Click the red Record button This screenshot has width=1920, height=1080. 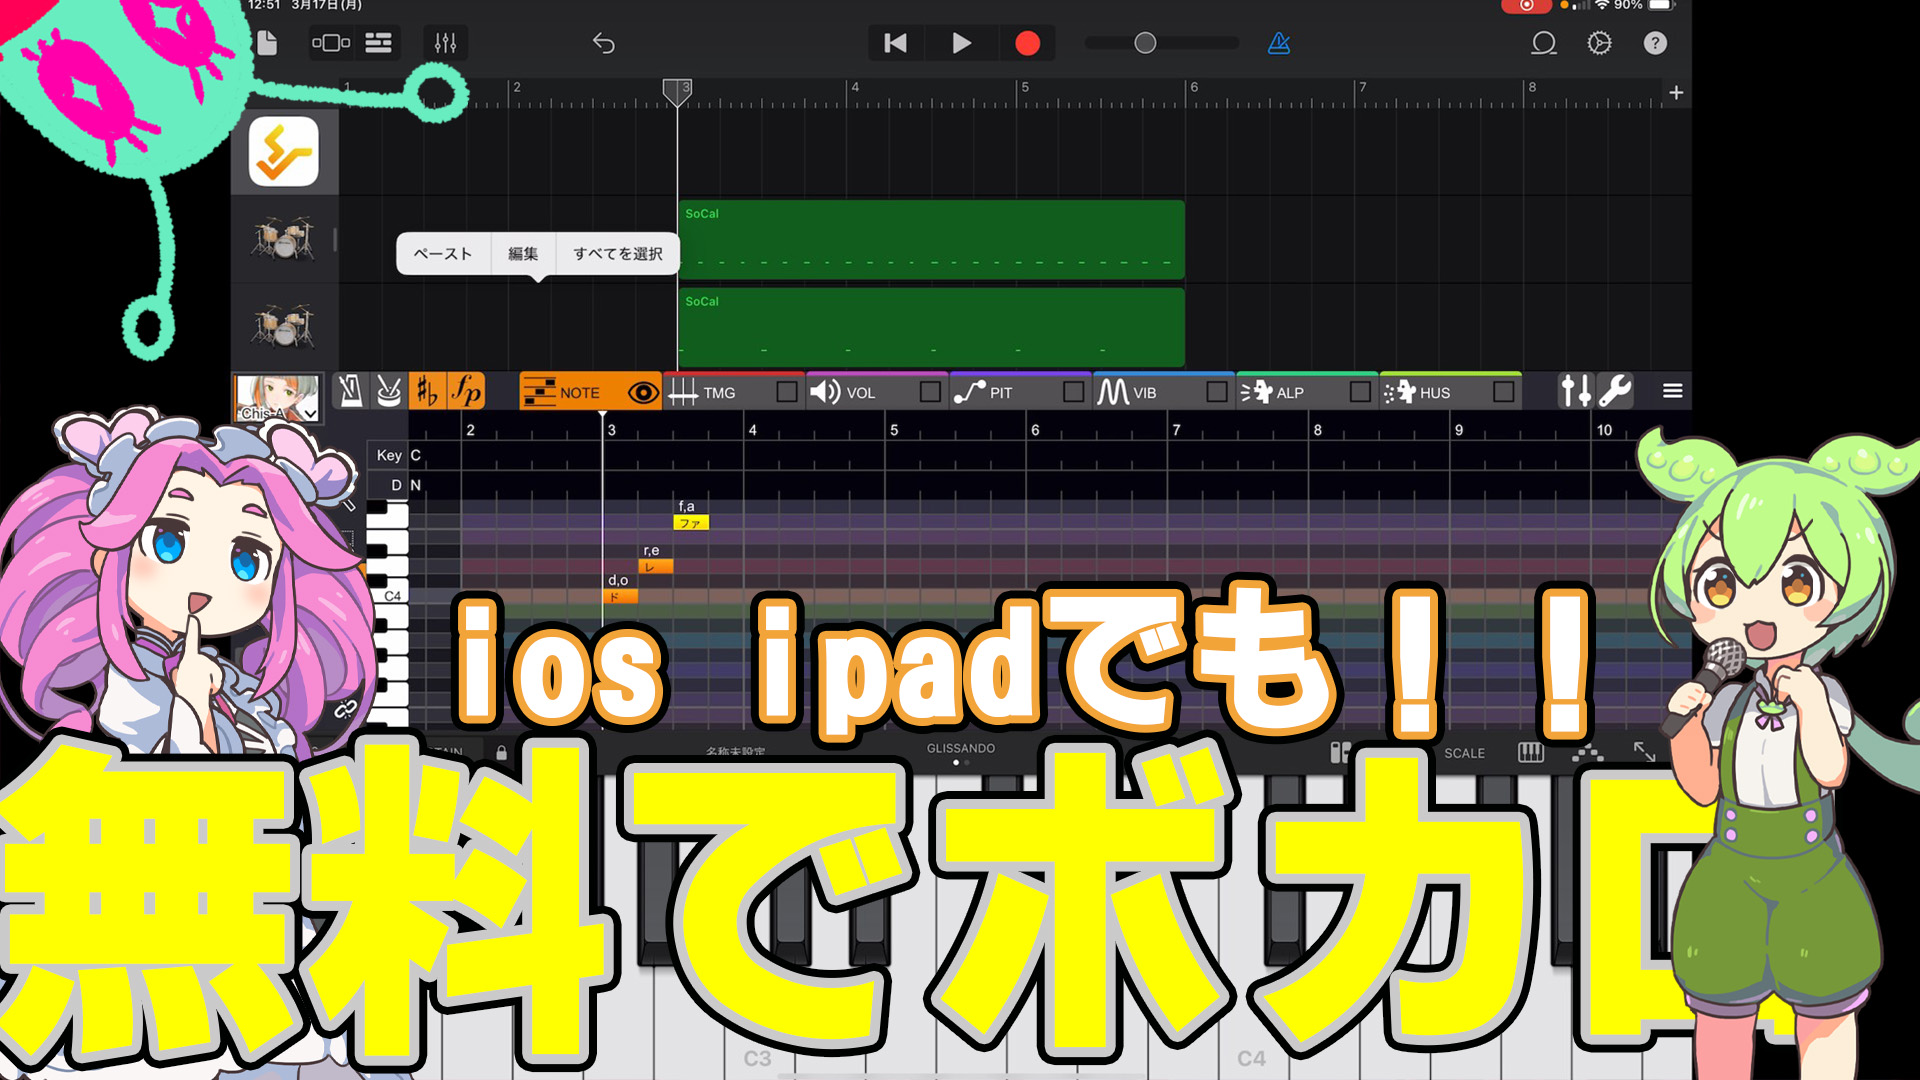point(1027,43)
